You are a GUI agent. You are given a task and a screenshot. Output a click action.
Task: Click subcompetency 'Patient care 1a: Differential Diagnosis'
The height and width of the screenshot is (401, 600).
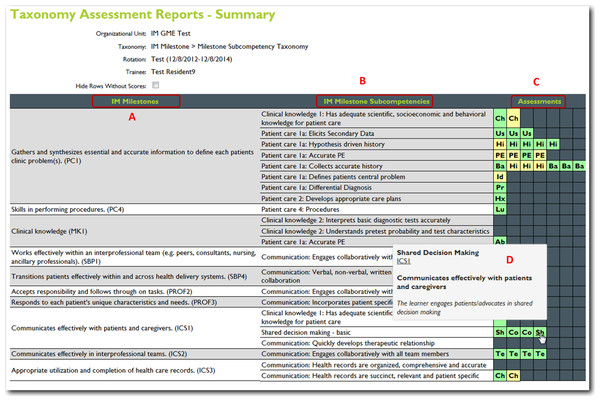(316, 187)
